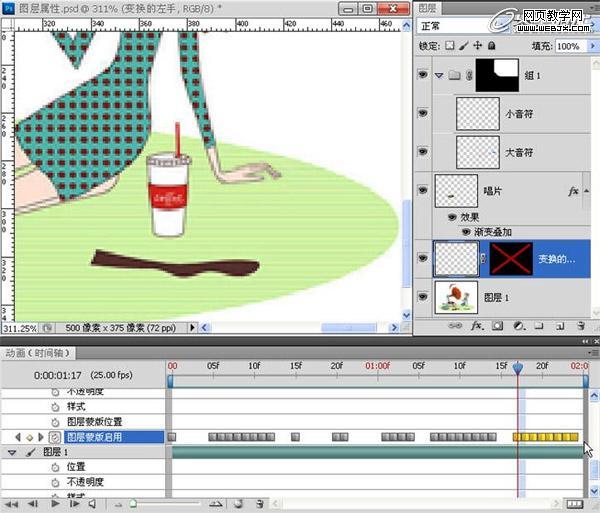Collapse 图层 1 track in timeline
Viewport: 600px width, 513px height.
(12, 452)
